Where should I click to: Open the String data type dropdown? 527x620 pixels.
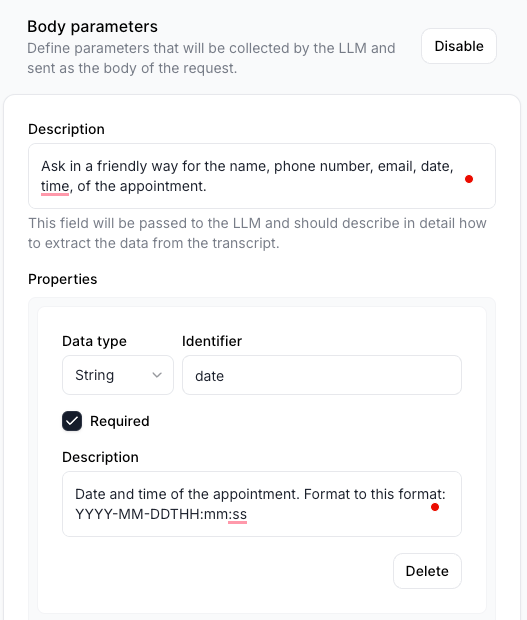pyautogui.click(x=118, y=375)
